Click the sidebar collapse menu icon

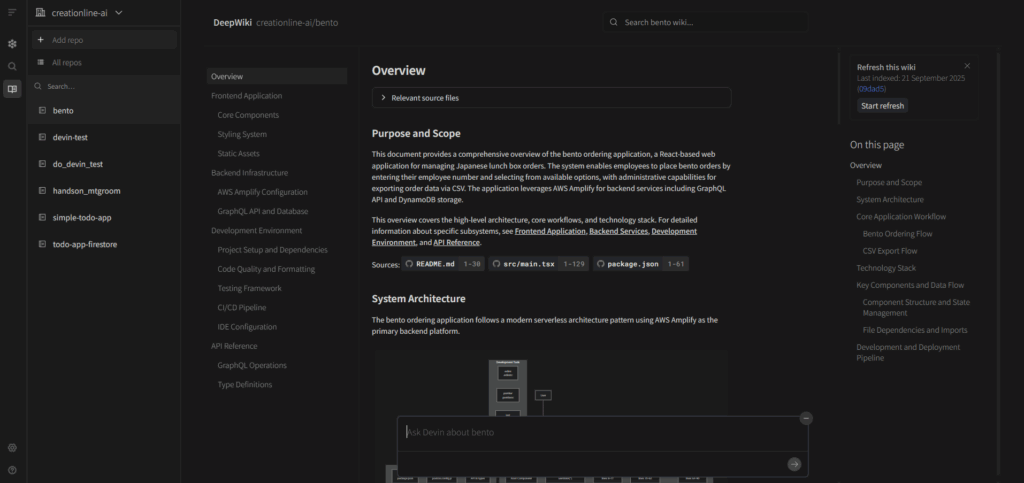pyautogui.click(x=12, y=13)
